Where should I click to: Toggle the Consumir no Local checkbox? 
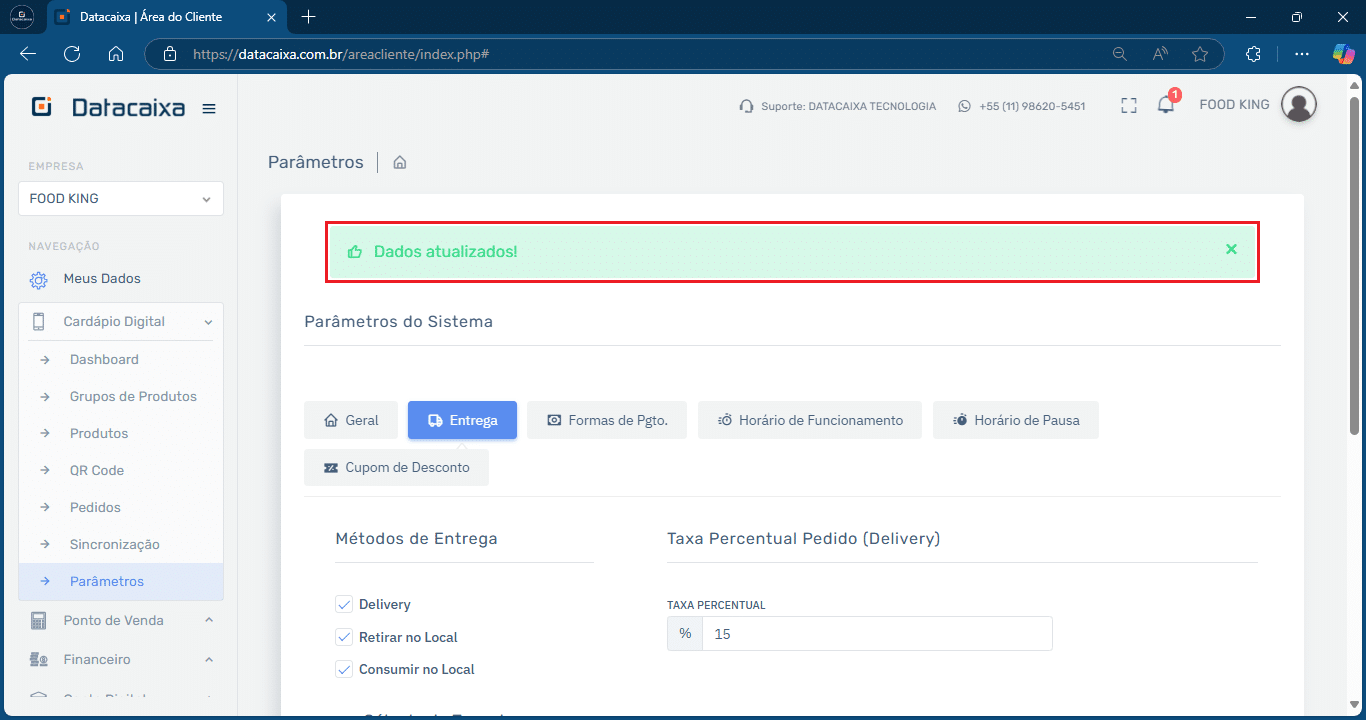point(344,669)
